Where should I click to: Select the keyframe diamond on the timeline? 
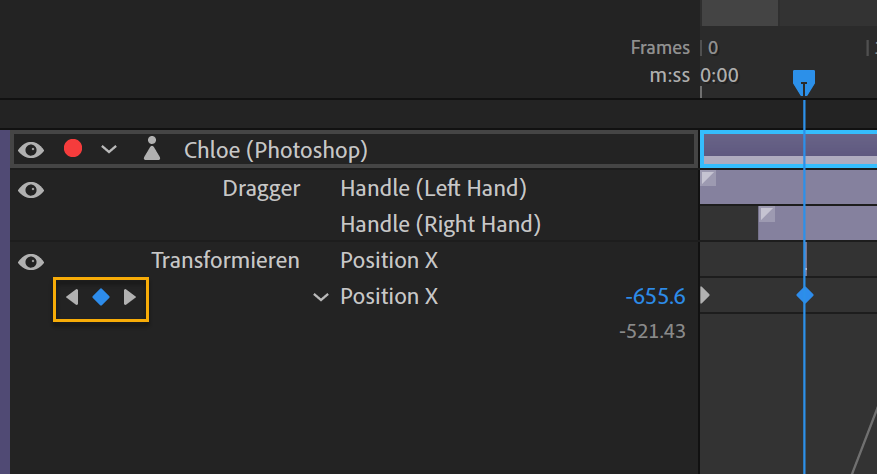coord(804,295)
